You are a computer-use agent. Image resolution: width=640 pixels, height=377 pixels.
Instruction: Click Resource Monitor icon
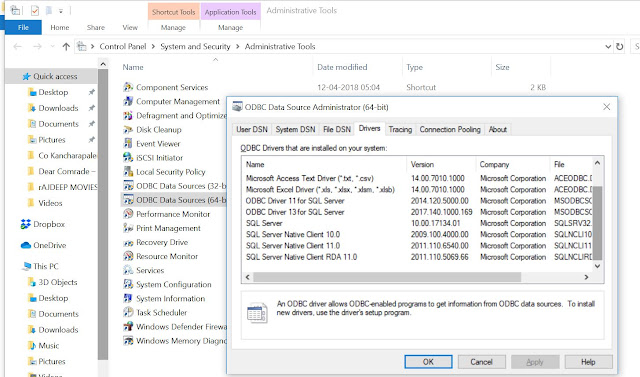(x=128, y=256)
